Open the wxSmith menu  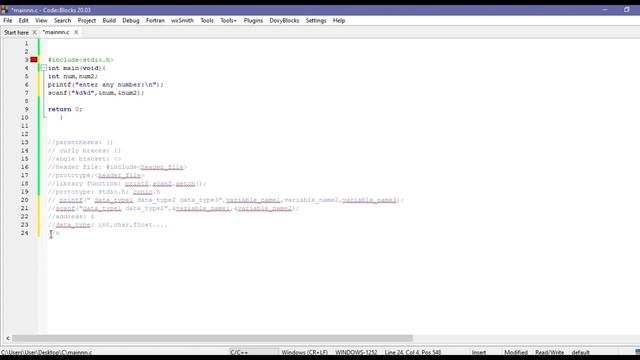tap(182, 20)
